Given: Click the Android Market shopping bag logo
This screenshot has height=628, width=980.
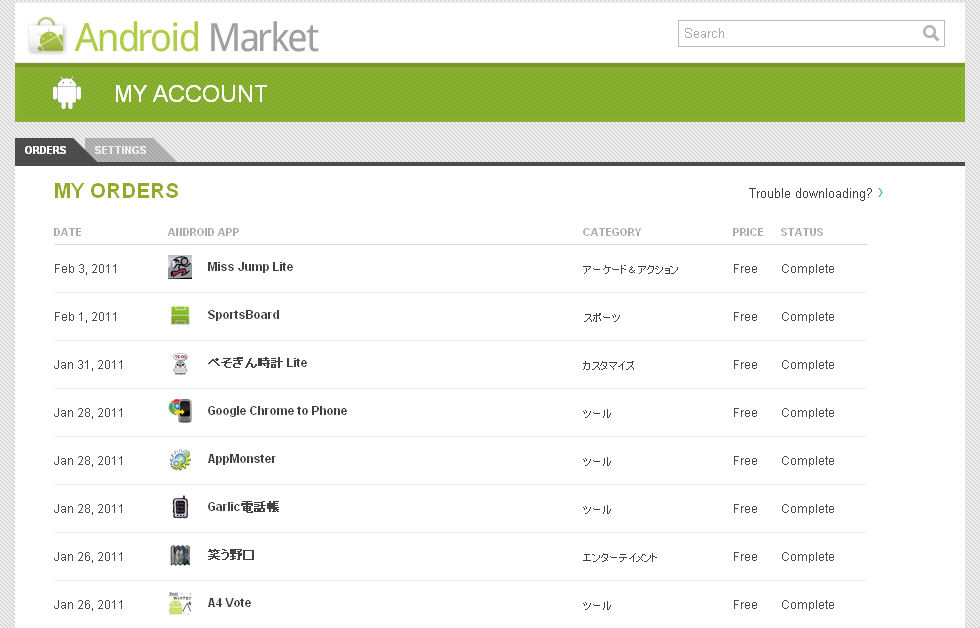Looking at the screenshot, I should coord(47,36).
